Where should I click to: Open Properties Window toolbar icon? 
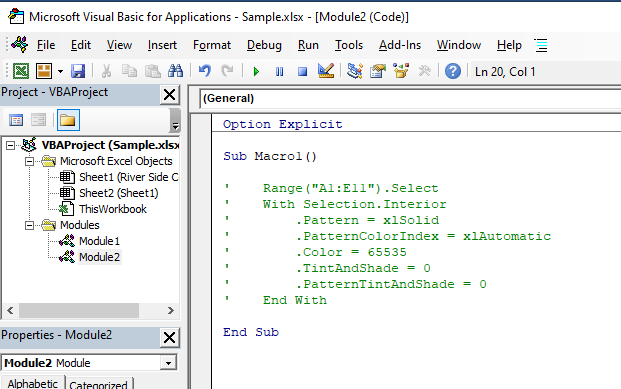[378, 71]
